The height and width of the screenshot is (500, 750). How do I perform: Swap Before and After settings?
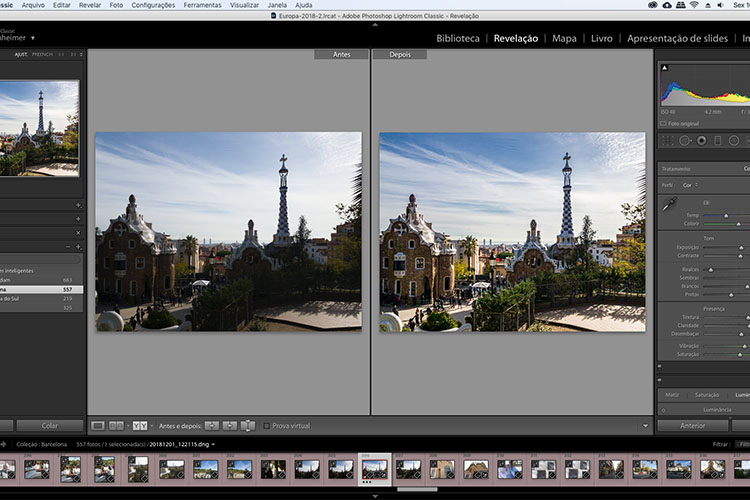[x=248, y=425]
